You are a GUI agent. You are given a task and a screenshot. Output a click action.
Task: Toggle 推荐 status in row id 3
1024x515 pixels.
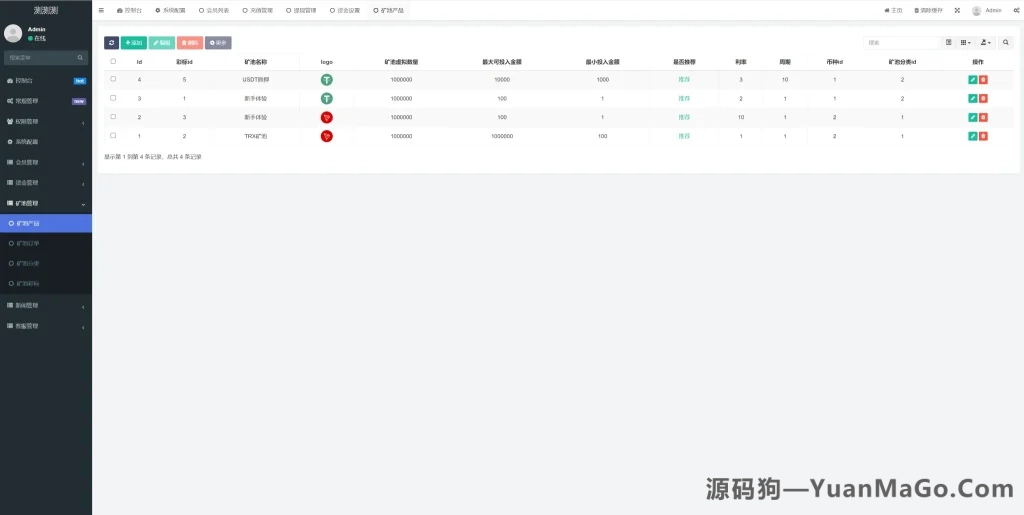tap(684, 99)
